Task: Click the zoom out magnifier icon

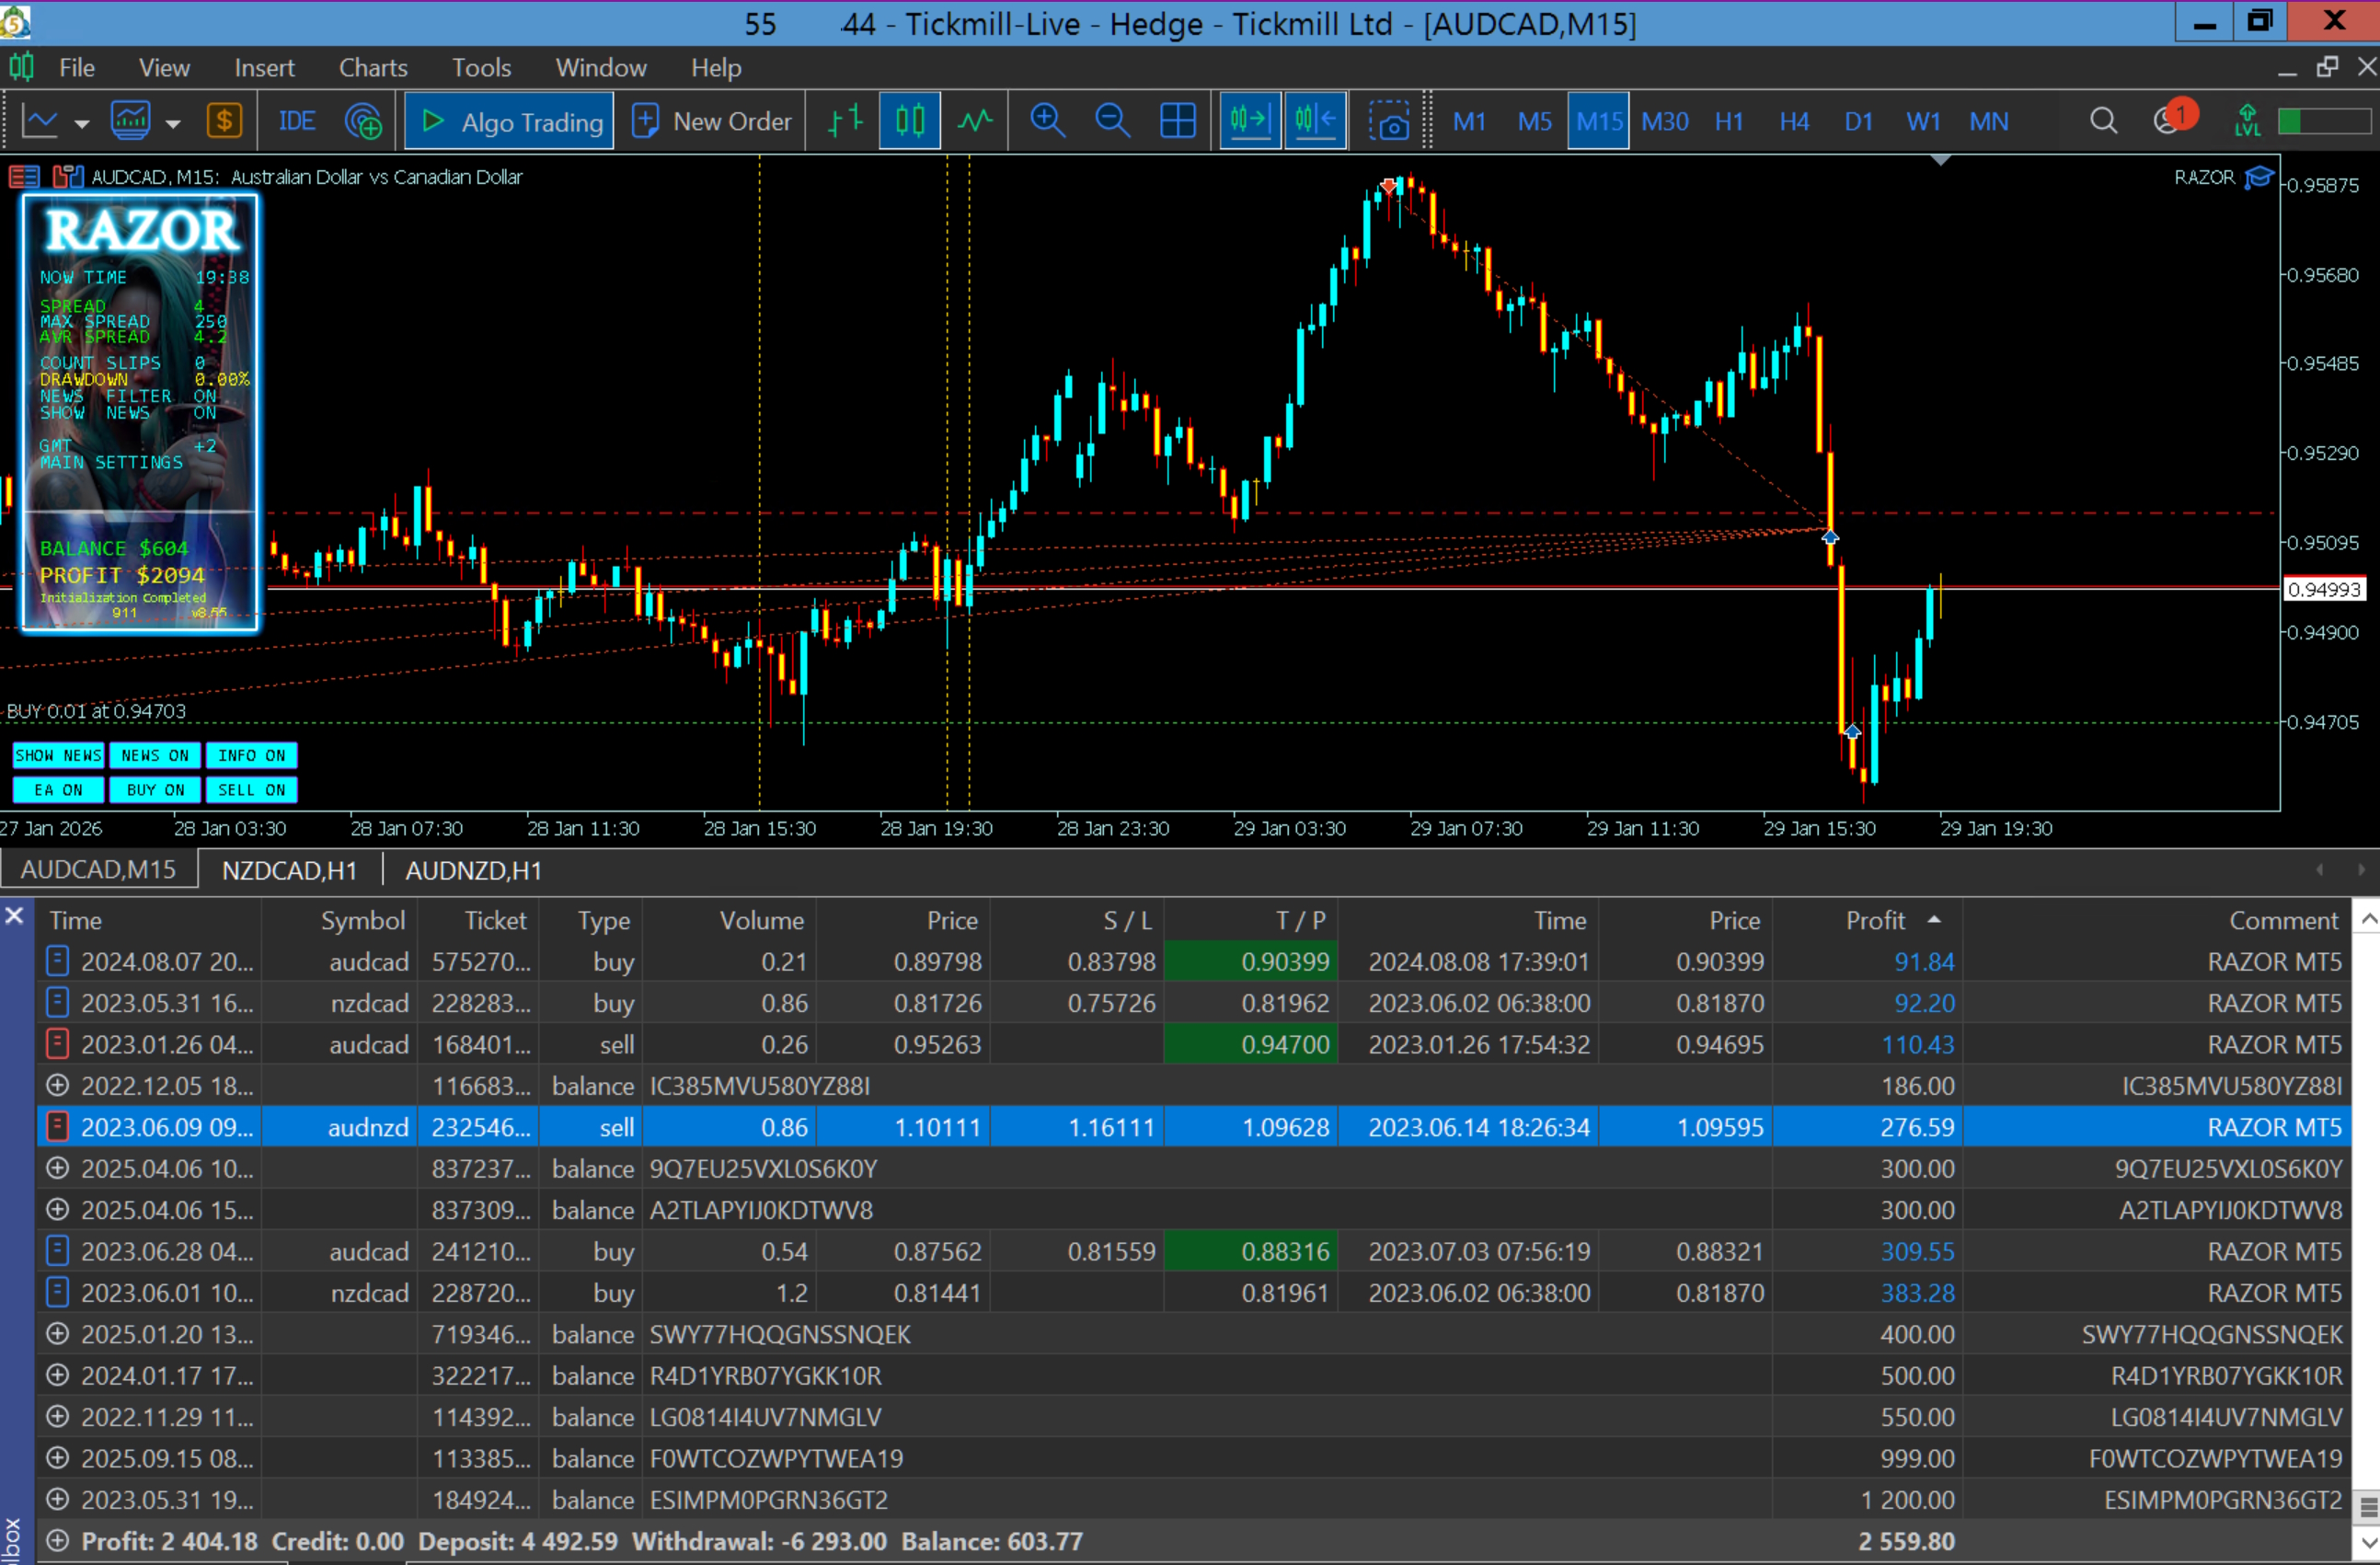Action: pyautogui.click(x=1112, y=121)
